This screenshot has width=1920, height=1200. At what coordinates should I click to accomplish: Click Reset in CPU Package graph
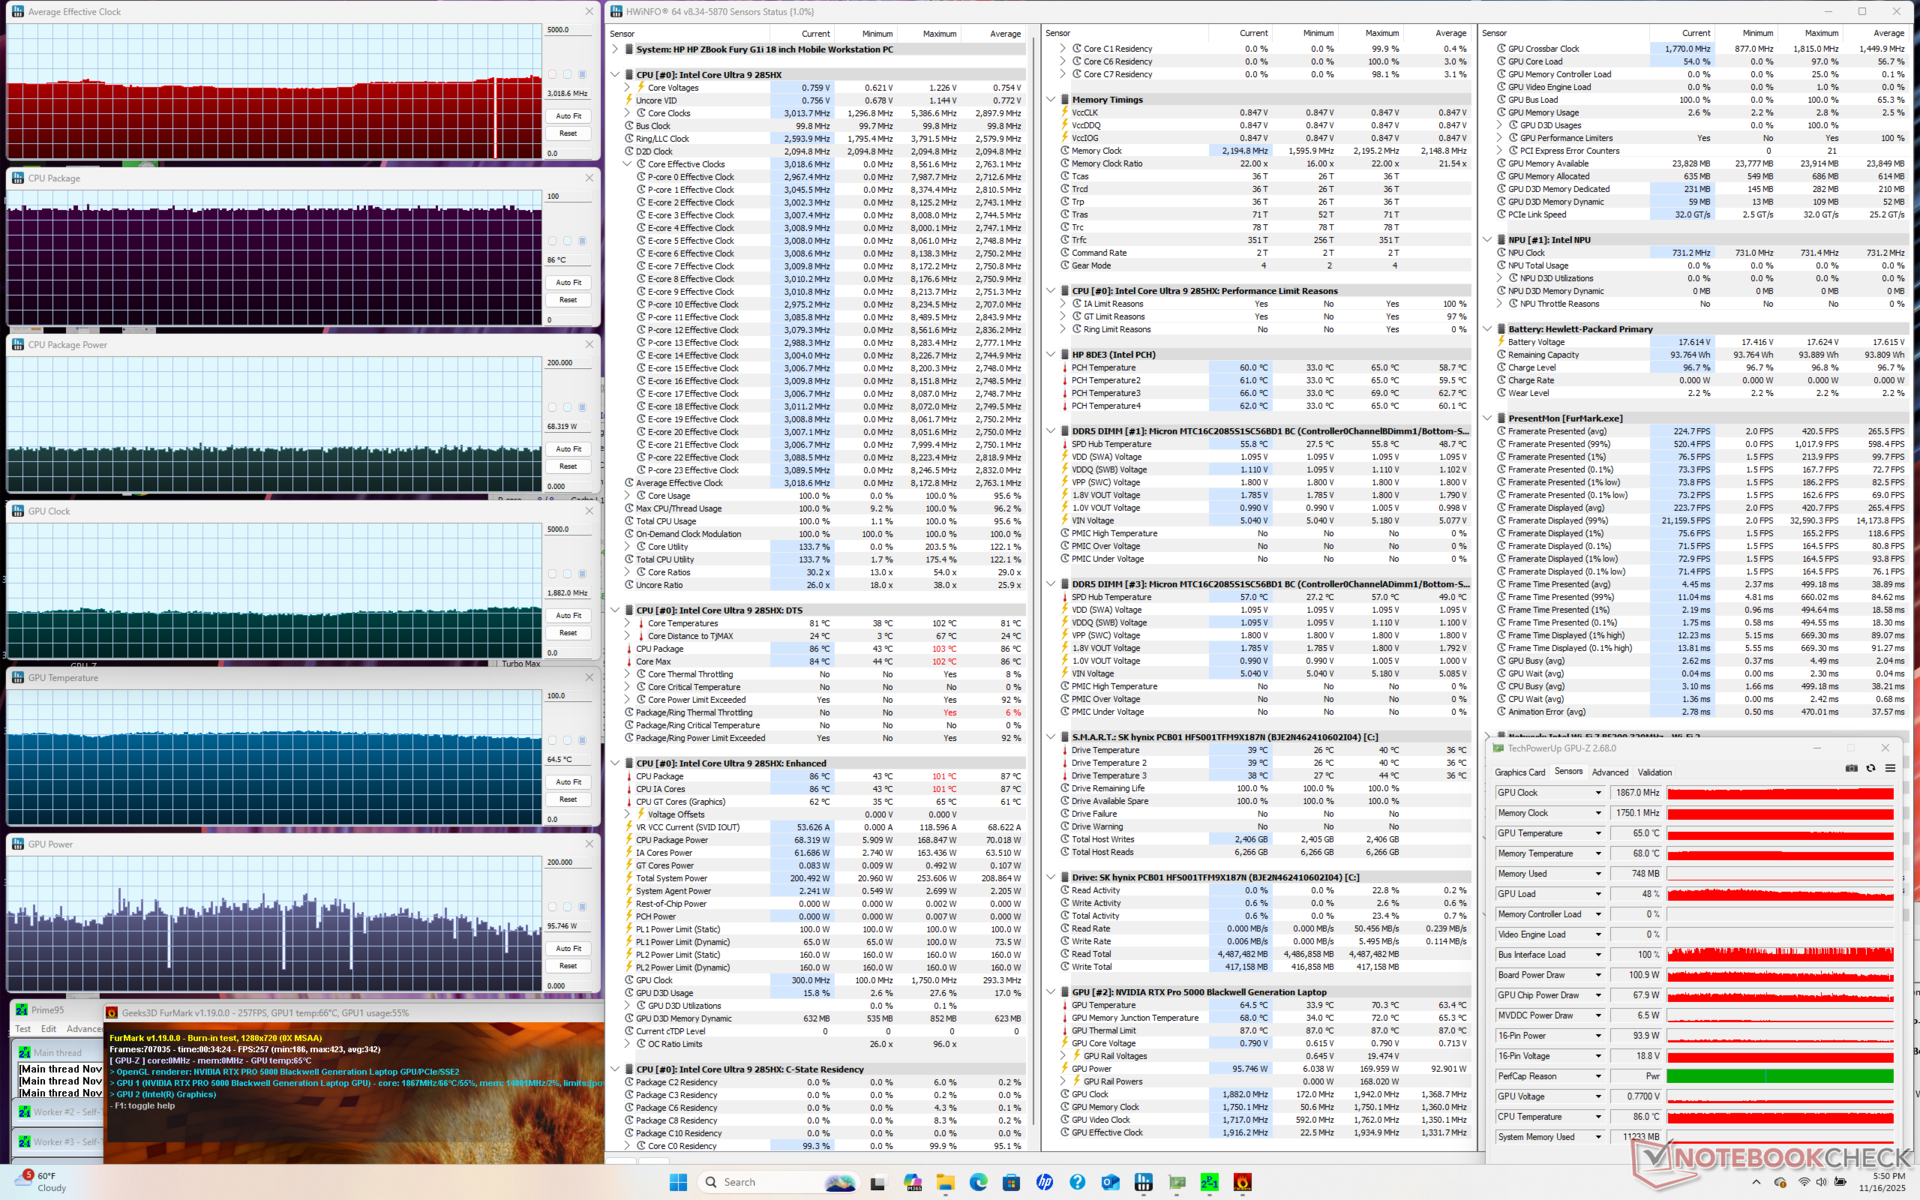569,300
